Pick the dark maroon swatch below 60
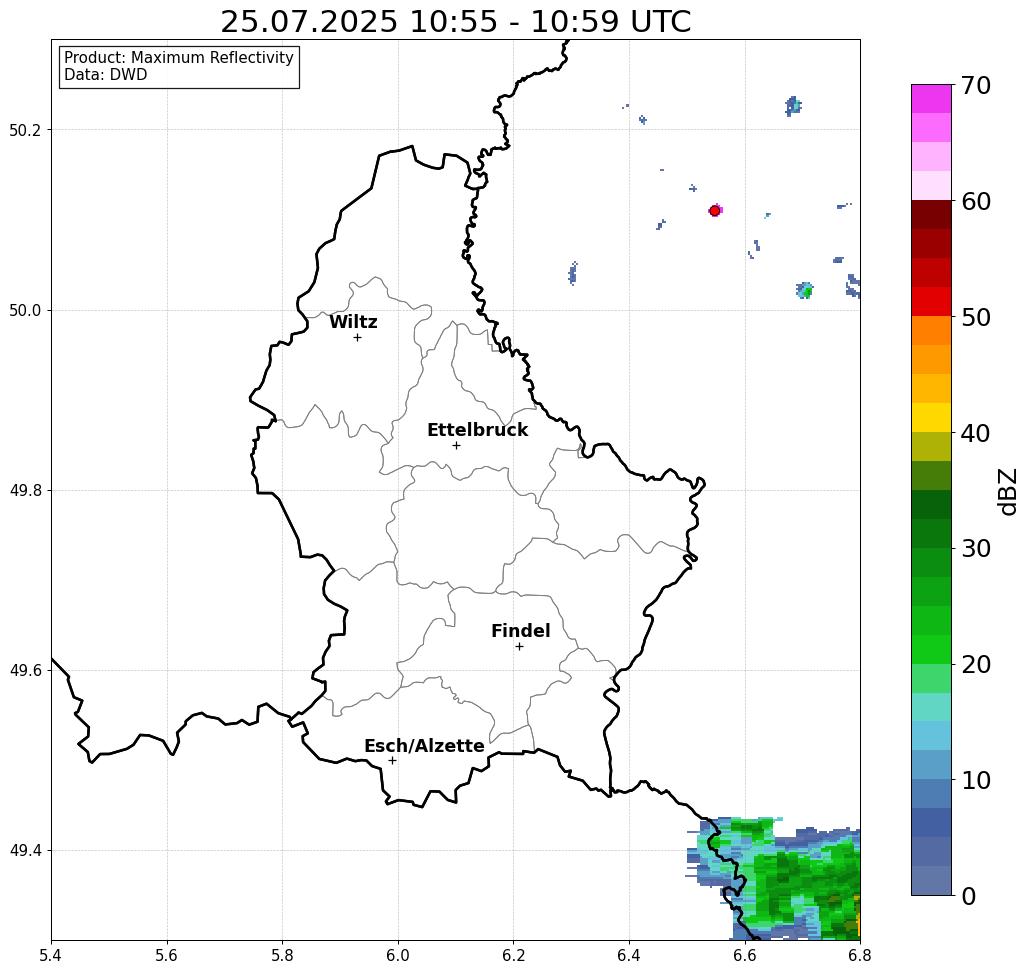Image resolution: width=1029 pixels, height=973 pixels. pyautogui.click(x=931, y=215)
